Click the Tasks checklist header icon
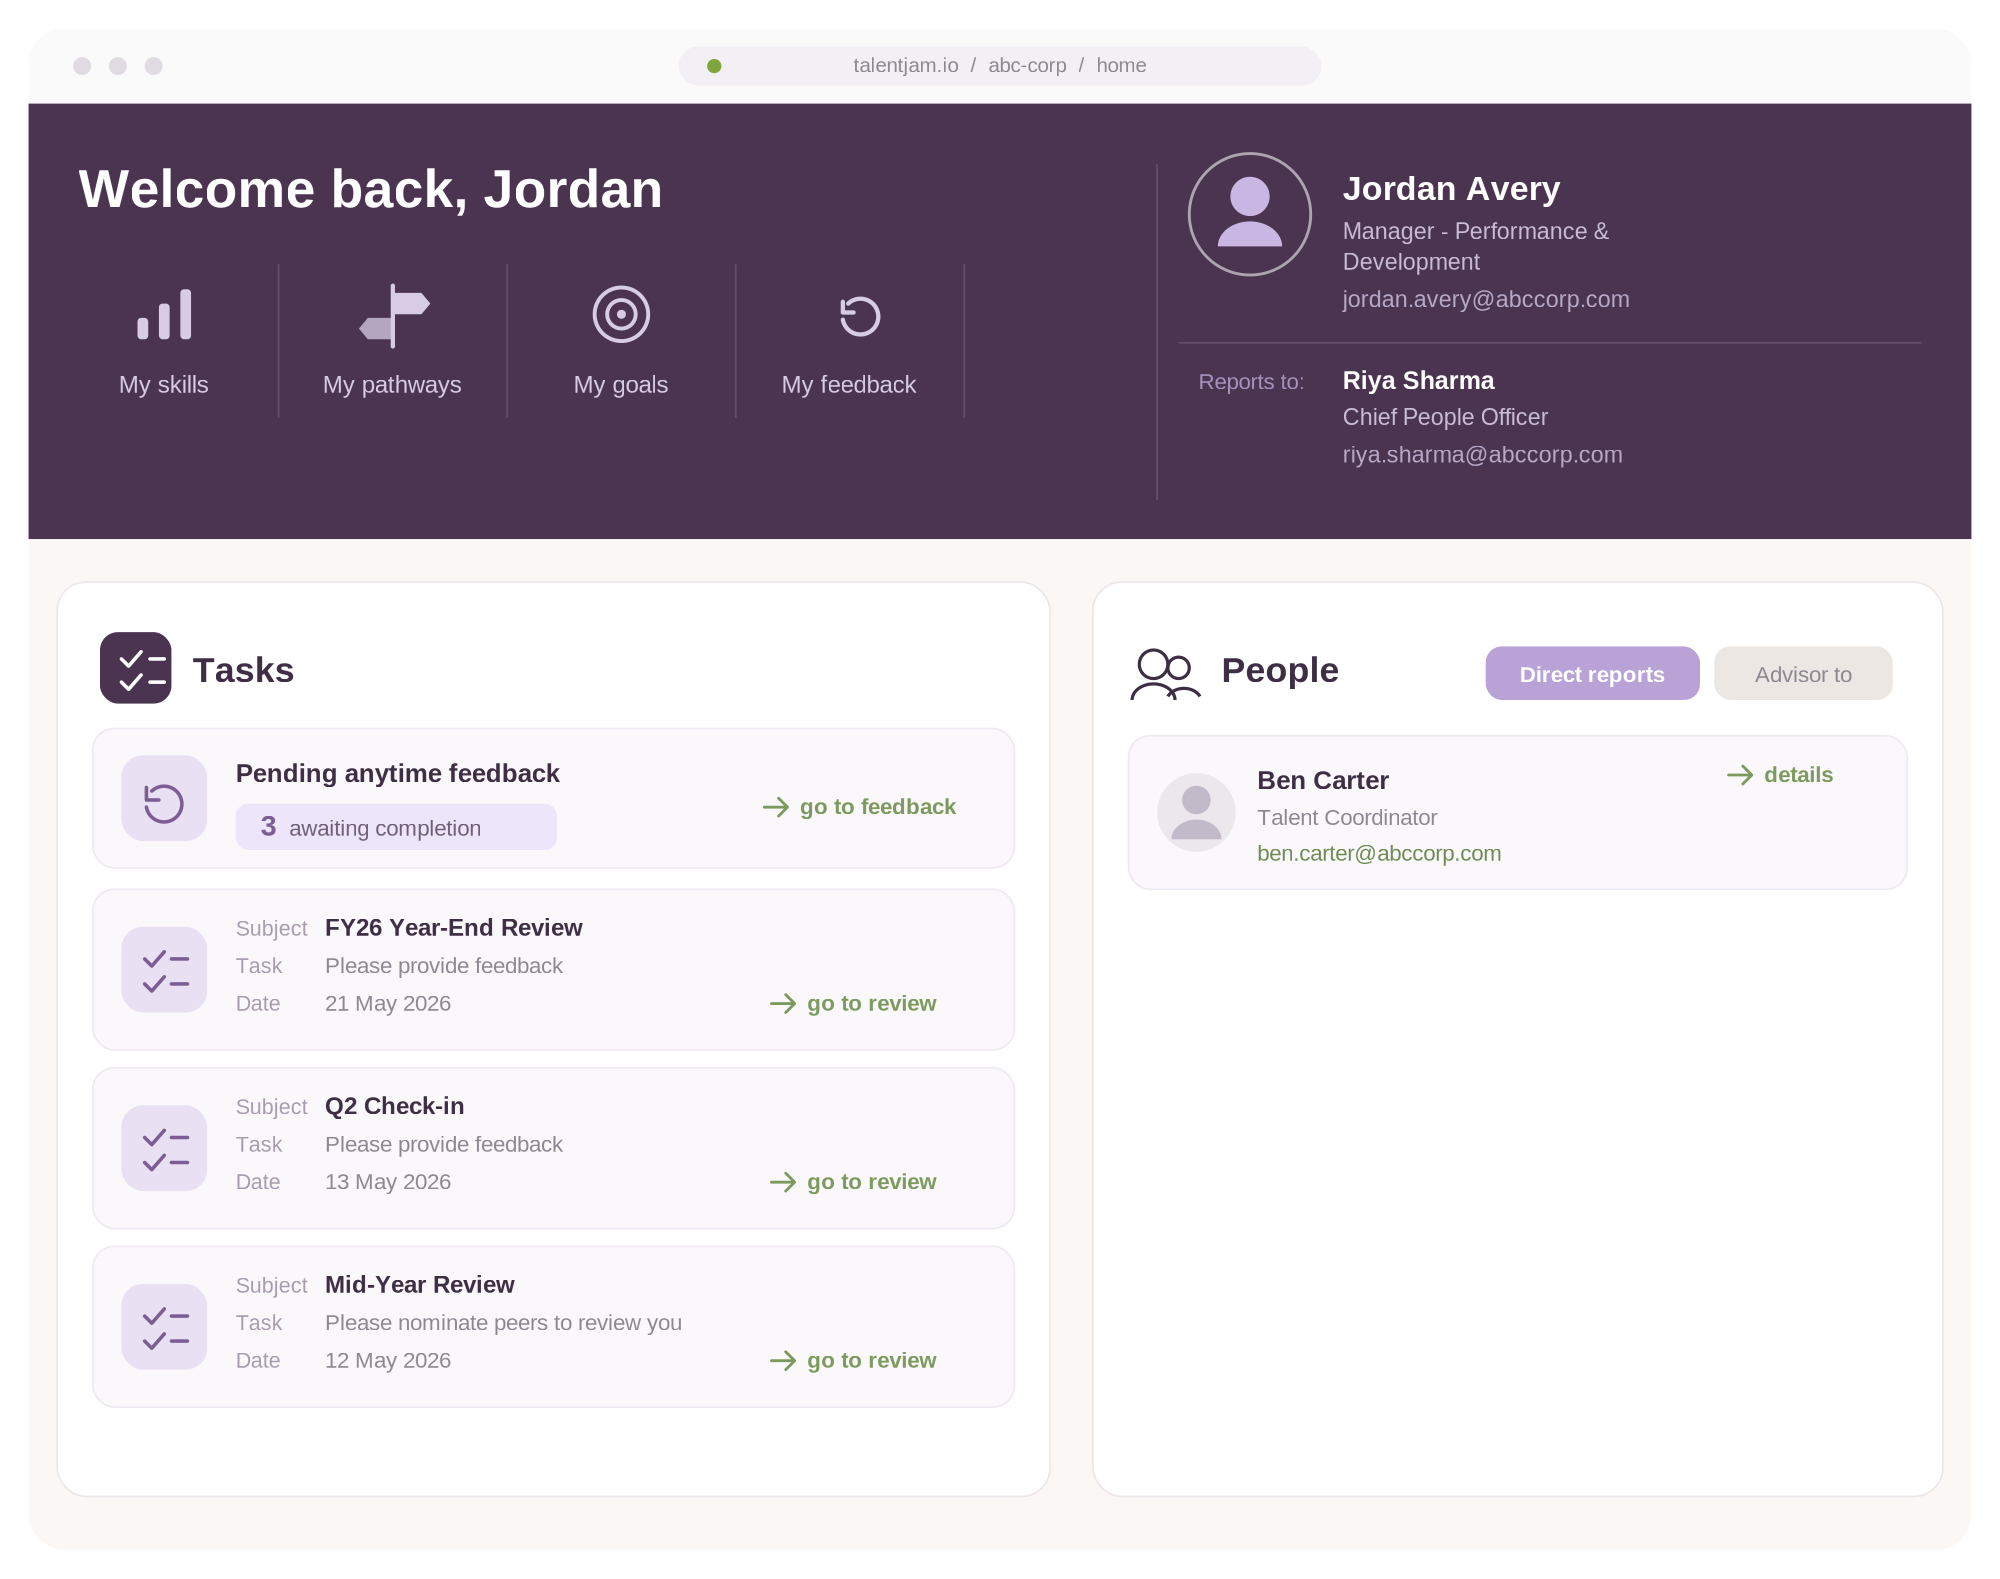The width and height of the screenshot is (2000, 1579). tap(136, 668)
